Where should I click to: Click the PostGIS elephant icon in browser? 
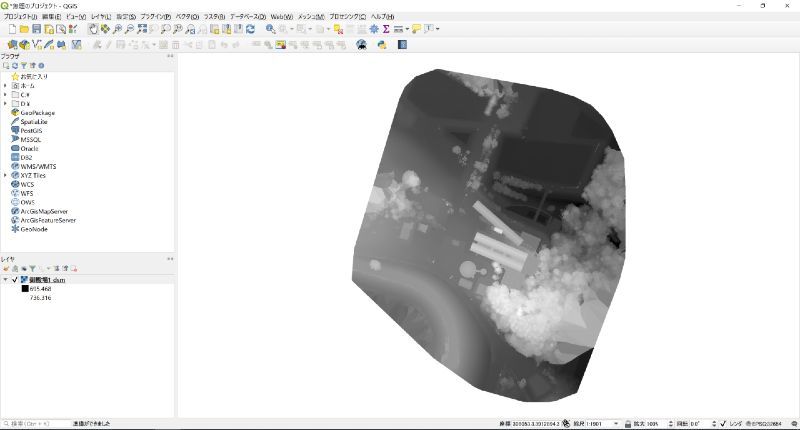click(14, 130)
